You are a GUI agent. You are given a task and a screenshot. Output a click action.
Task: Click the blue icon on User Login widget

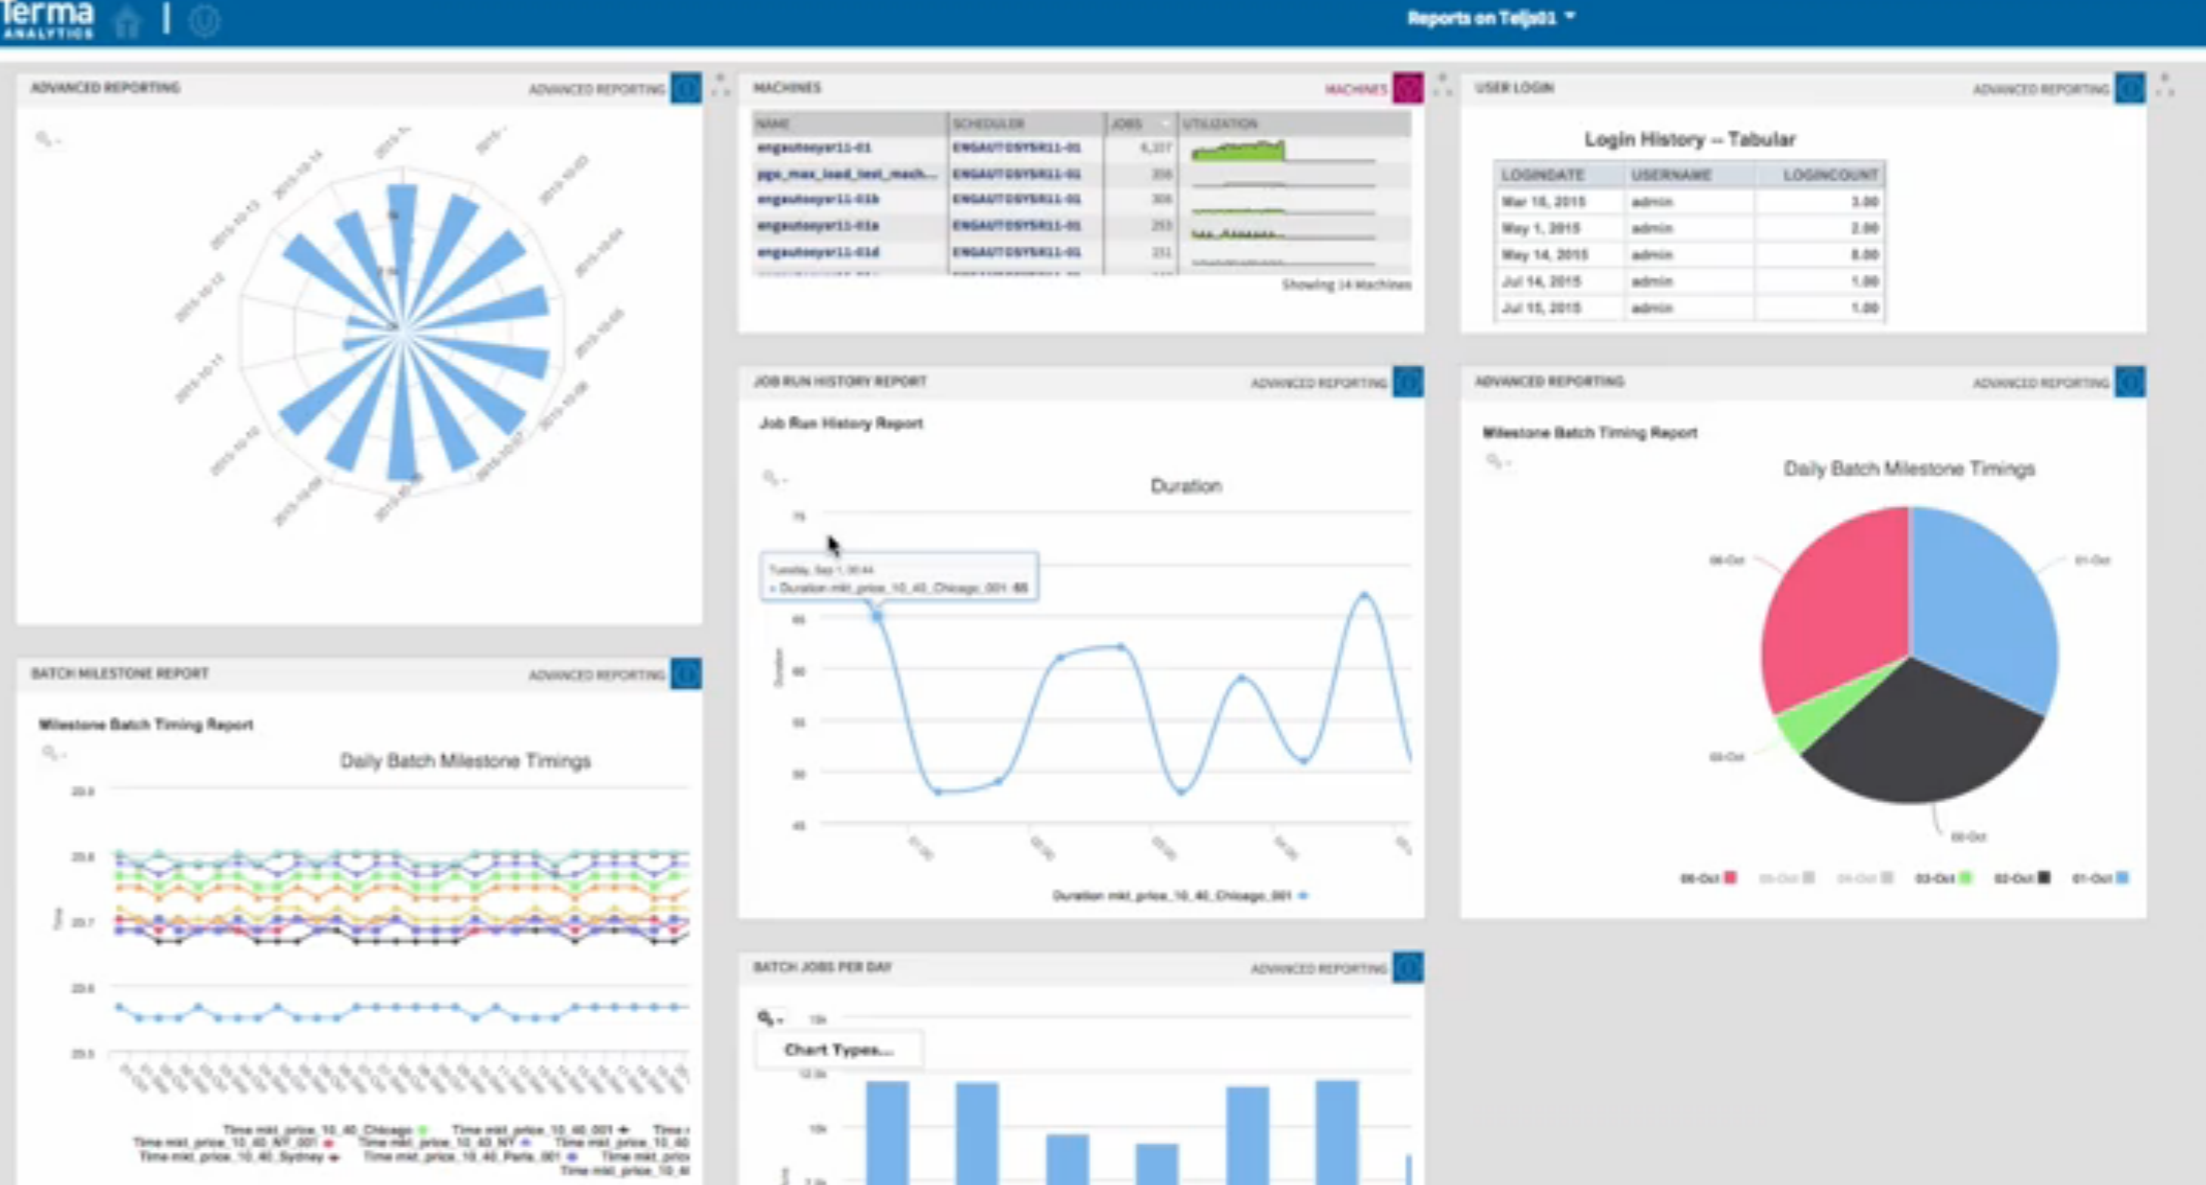[x=2129, y=89]
